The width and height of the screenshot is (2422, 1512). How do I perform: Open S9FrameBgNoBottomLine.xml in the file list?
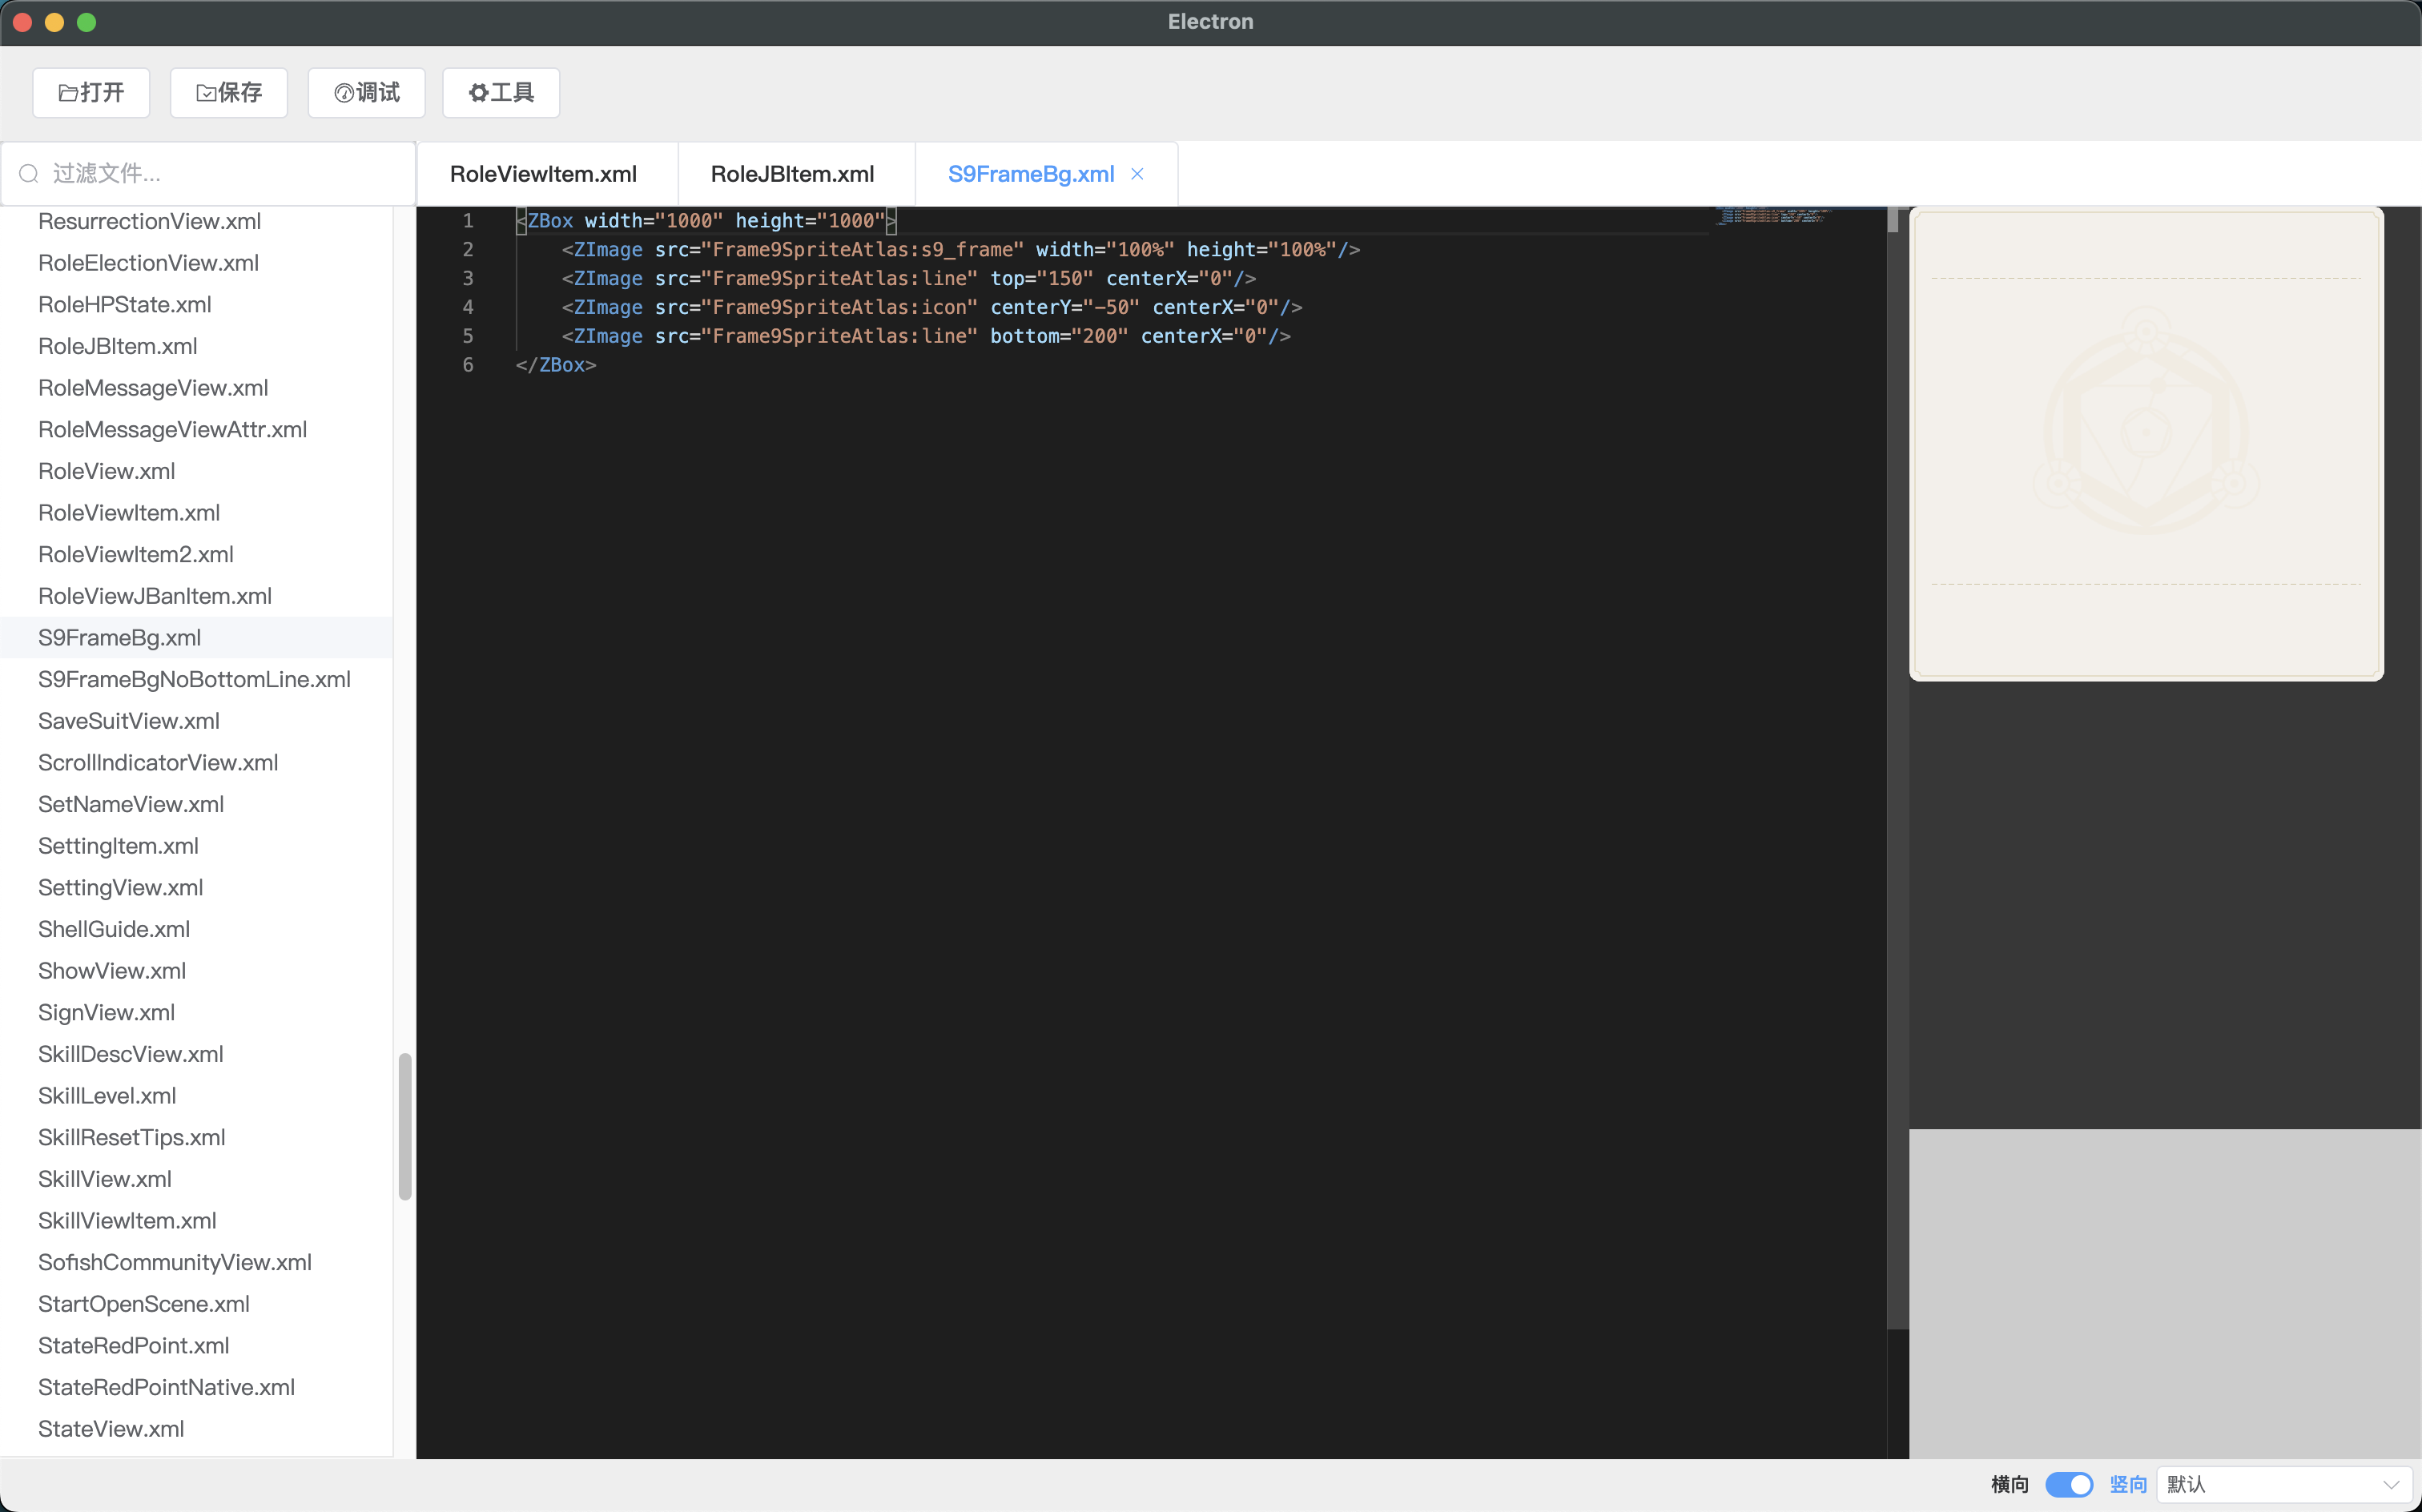[x=194, y=679]
